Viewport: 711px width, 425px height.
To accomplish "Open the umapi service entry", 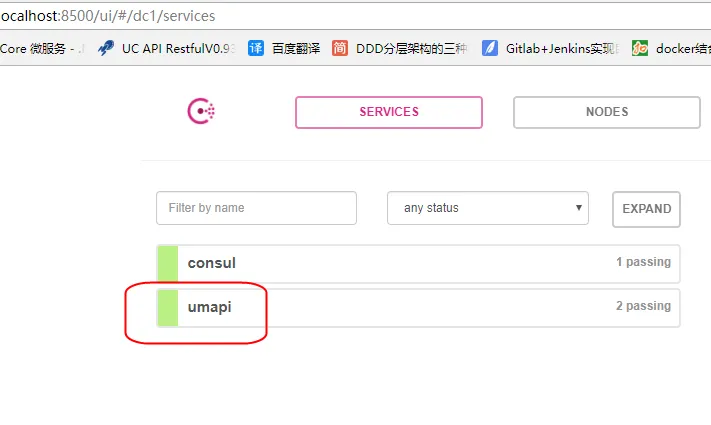I will (x=210, y=307).
